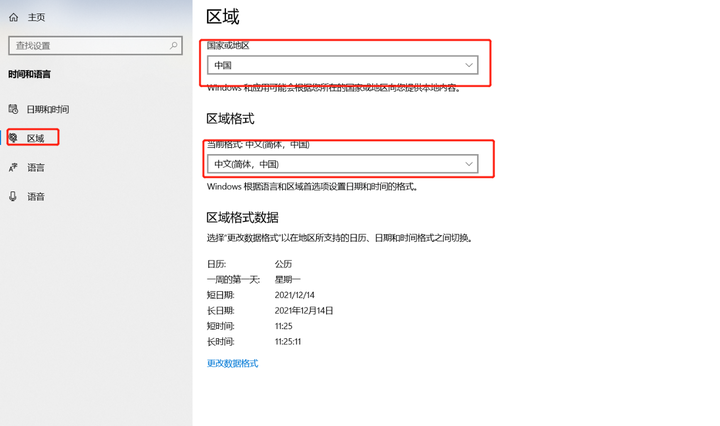Click the chevron of the 中国 dropdown
Screen dimensions: 720x426
tap(469, 65)
